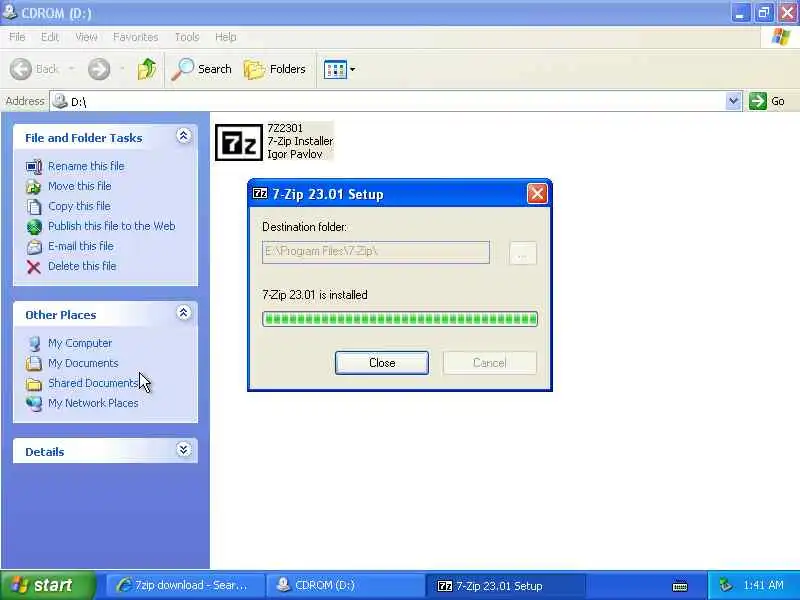800x600 pixels.
Task: Click the Go button by the address bar
Action: pyautogui.click(x=767, y=101)
